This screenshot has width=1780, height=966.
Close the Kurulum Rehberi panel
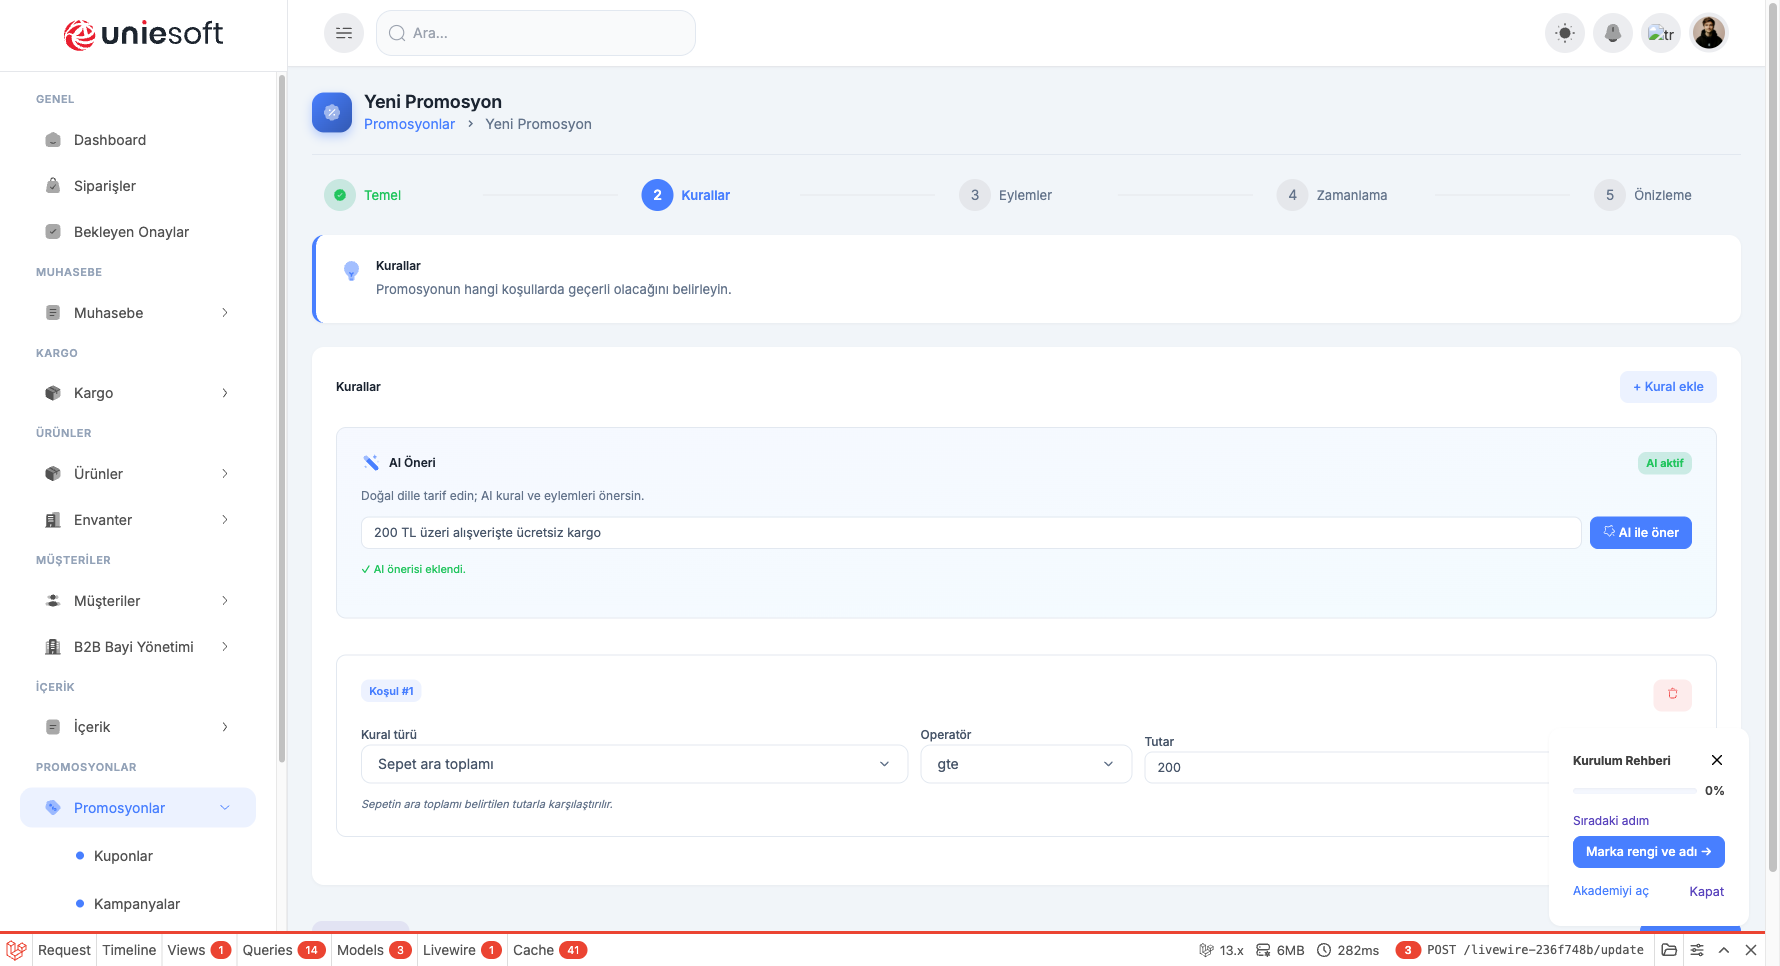[x=1717, y=760]
